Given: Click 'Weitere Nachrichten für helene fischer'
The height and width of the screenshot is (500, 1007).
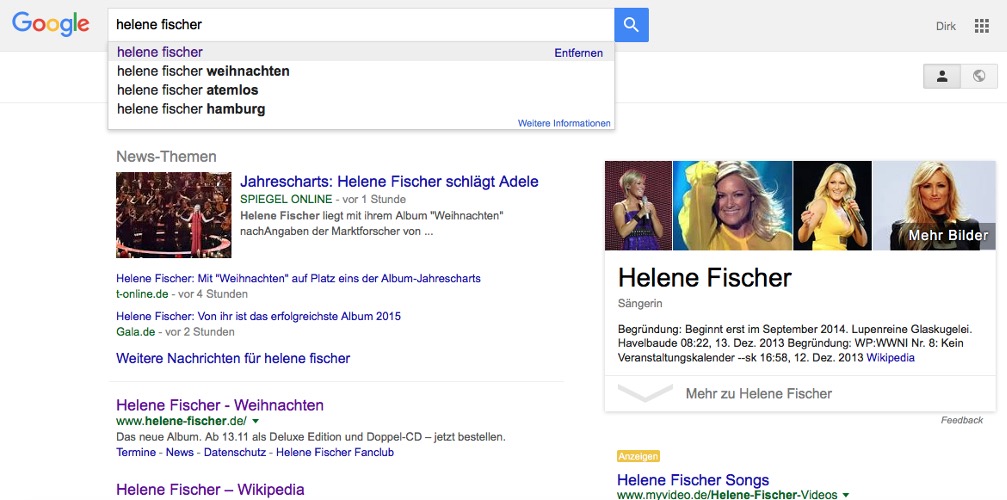Looking at the screenshot, I should coord(233,358).
